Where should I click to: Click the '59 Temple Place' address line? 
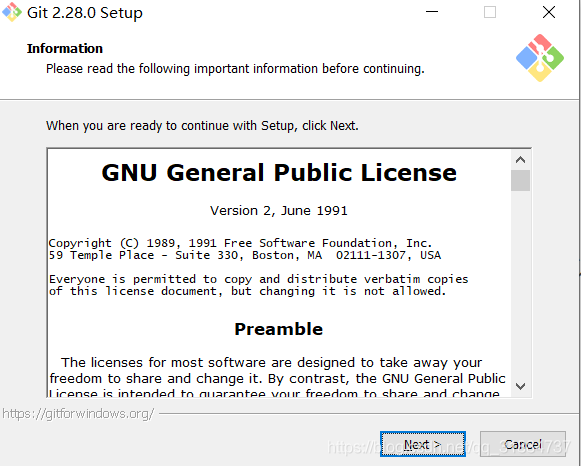click(245, 255)
